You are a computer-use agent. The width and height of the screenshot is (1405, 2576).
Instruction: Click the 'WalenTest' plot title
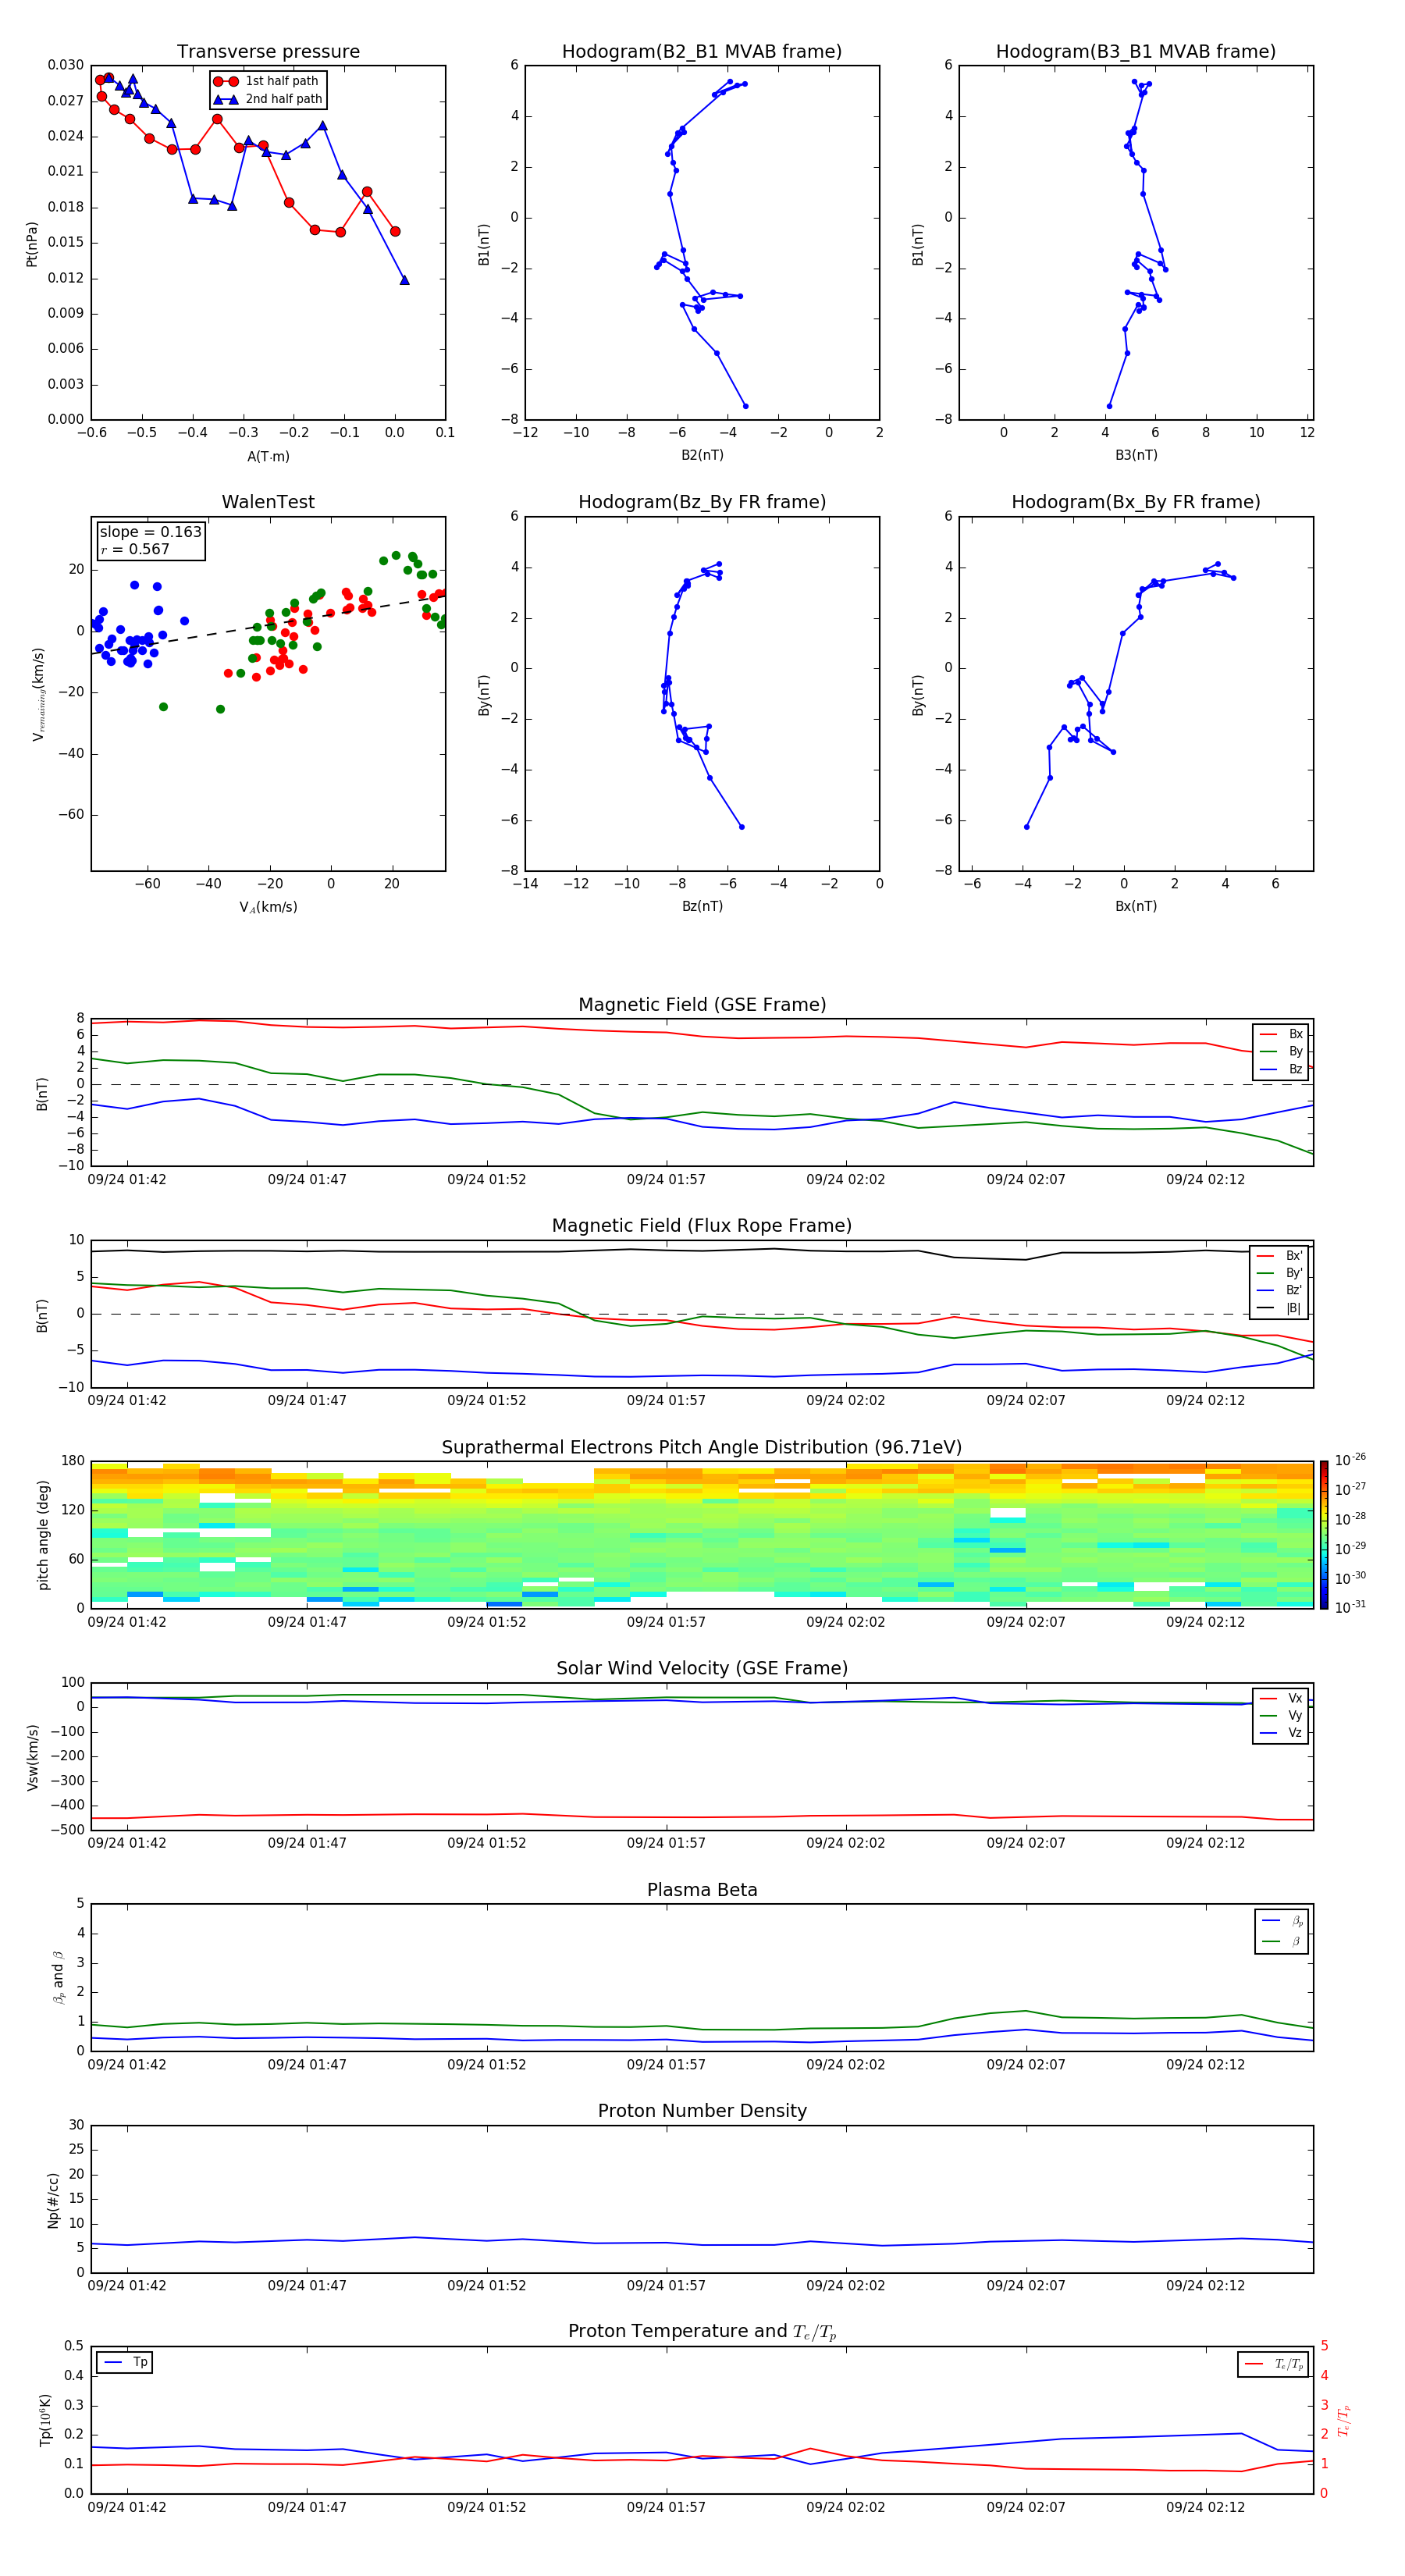click(x=268, y=502)
